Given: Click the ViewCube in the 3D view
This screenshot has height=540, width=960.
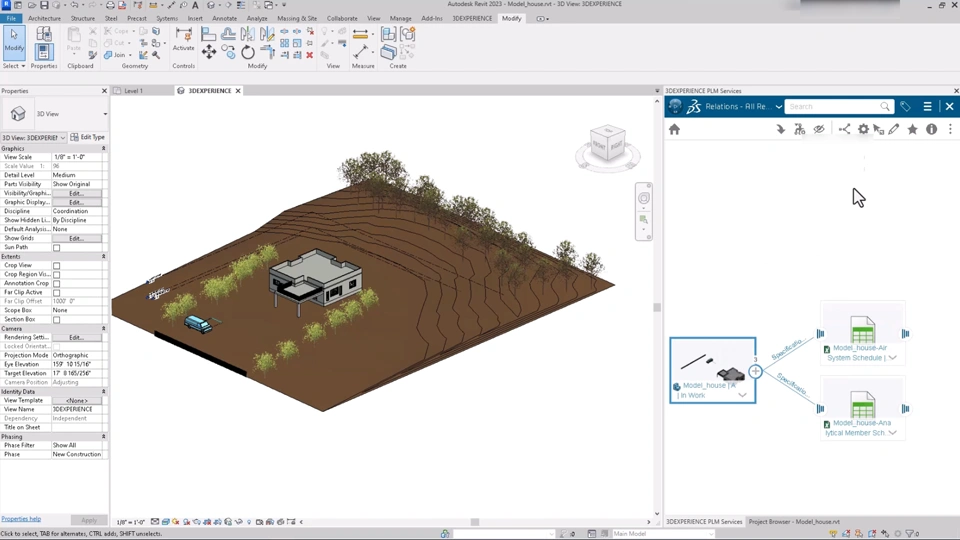Looking at the screenshot, I should pyautogui.click(x=607, y=145).
